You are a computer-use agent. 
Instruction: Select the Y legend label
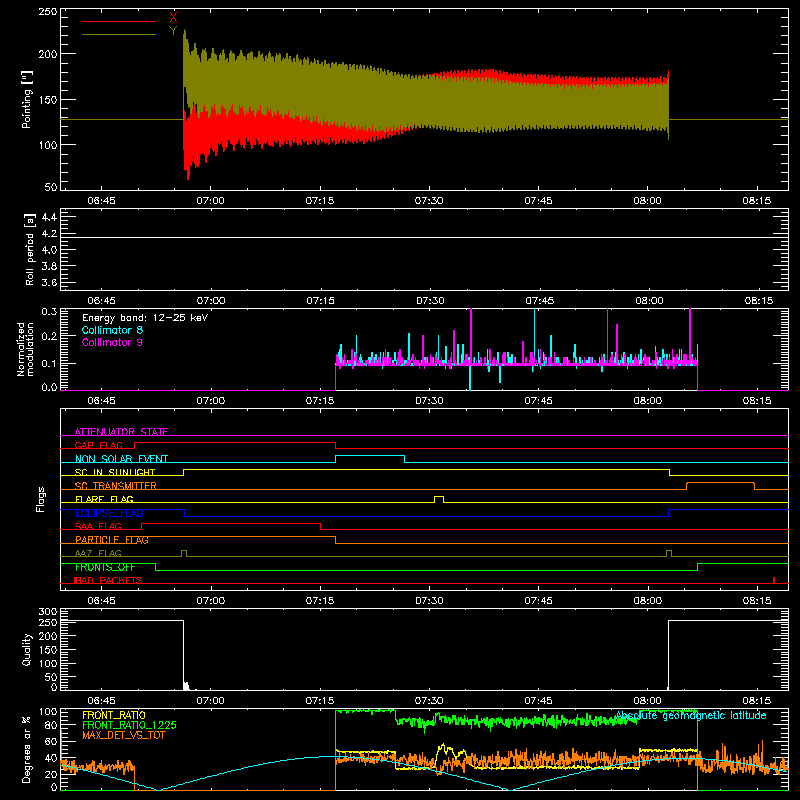coord(173,31)
